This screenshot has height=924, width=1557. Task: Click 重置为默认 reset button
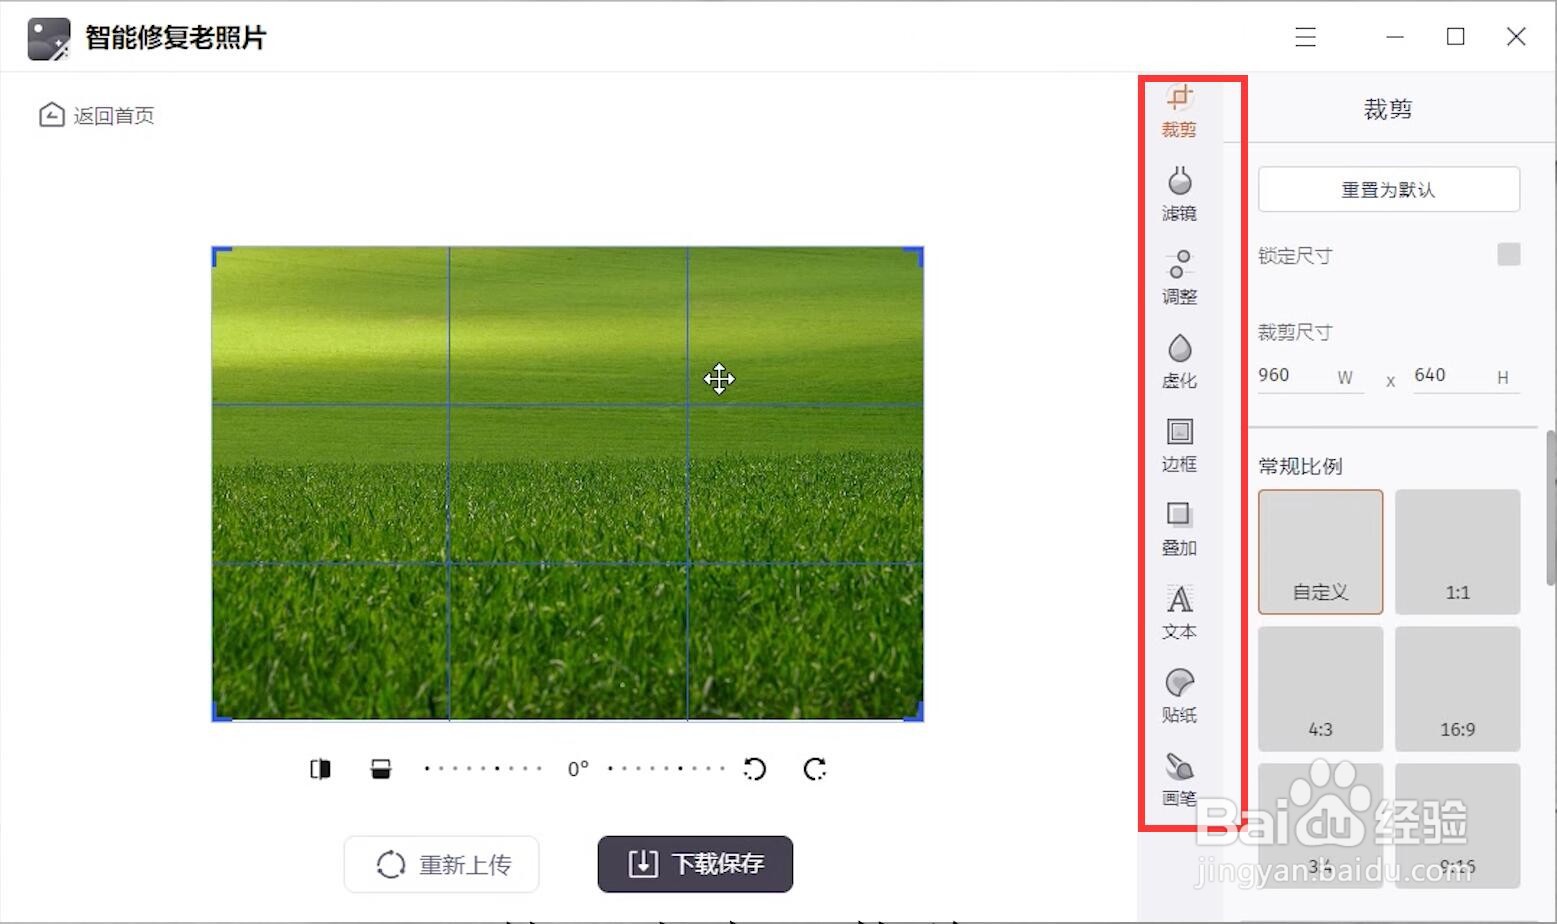tap(1389, 189)
